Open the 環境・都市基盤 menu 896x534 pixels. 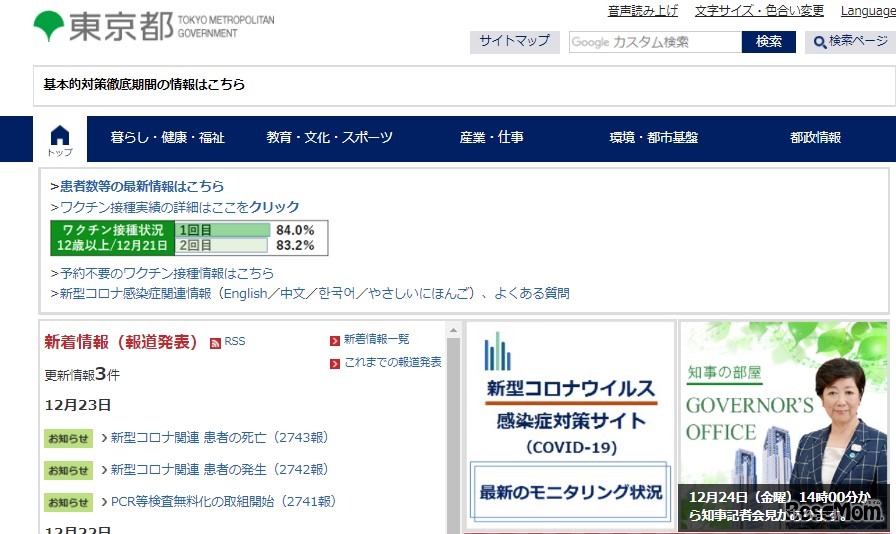653,138
